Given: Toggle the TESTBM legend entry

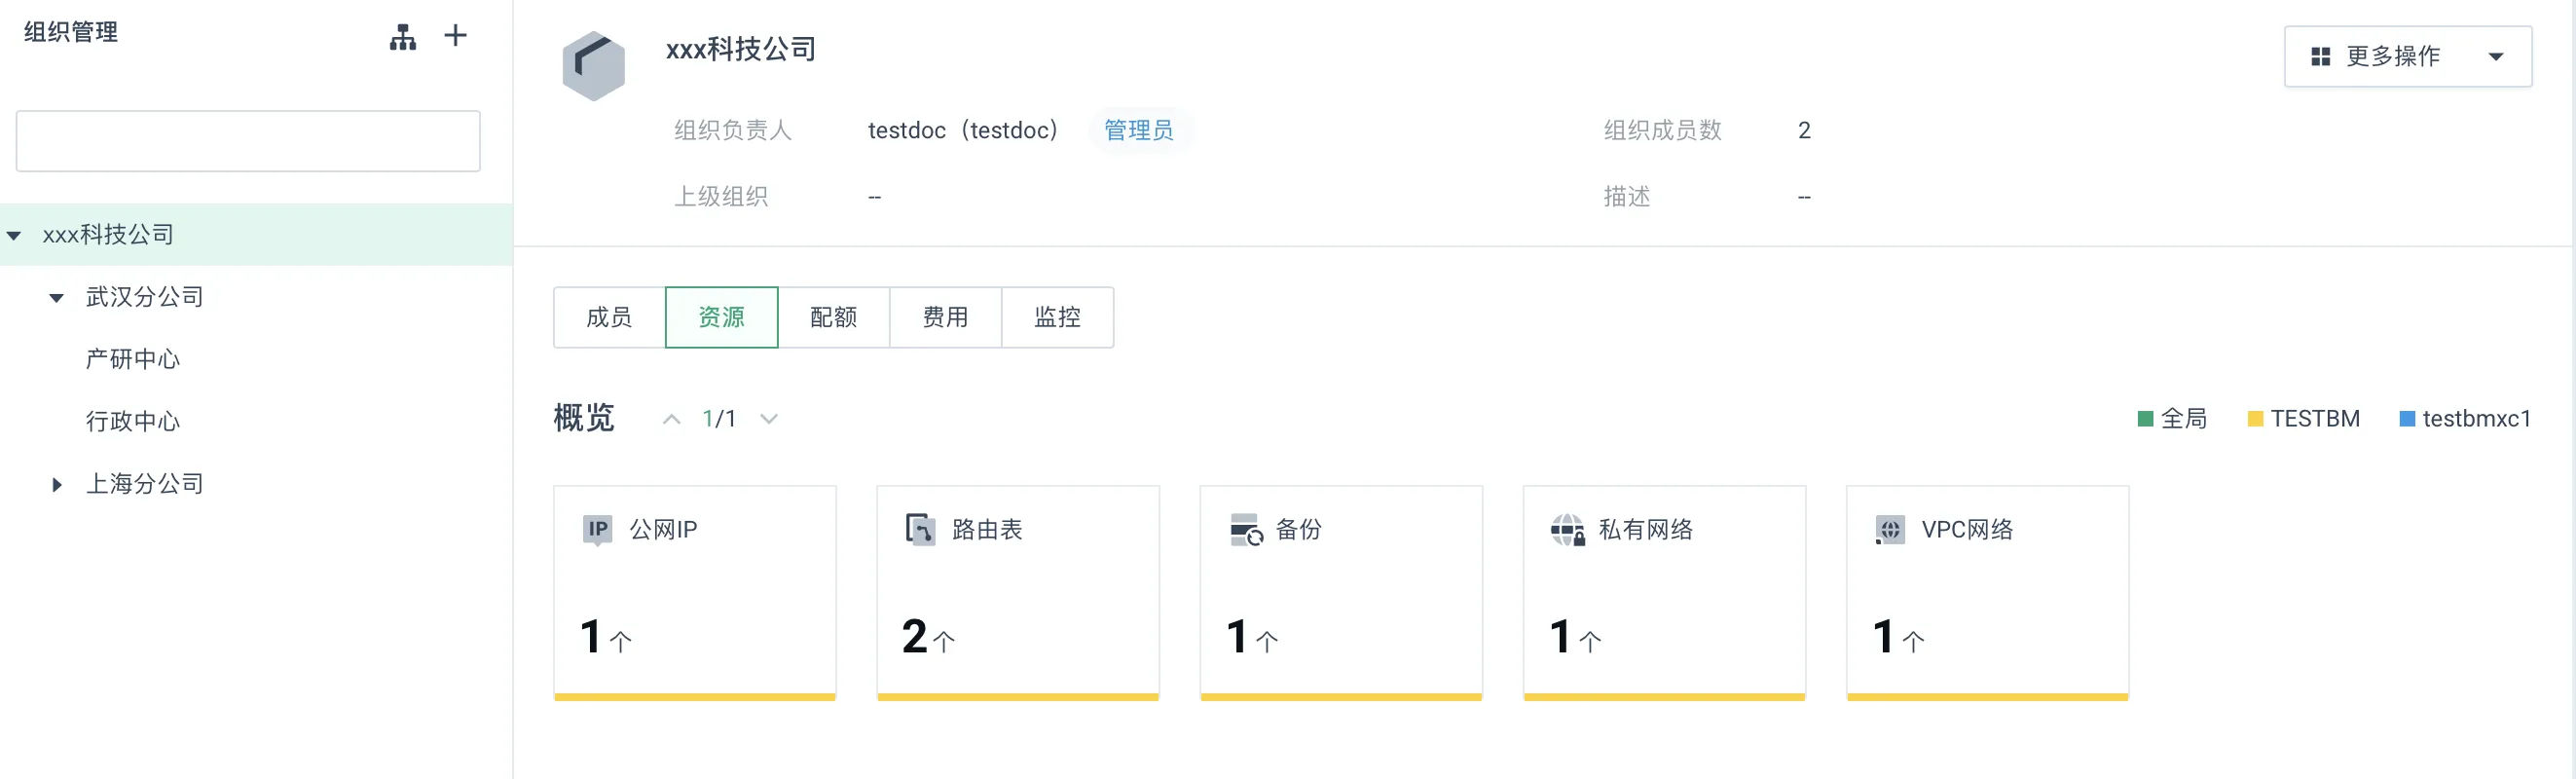Looking at the screenshot, I should tap(2303, 419).
